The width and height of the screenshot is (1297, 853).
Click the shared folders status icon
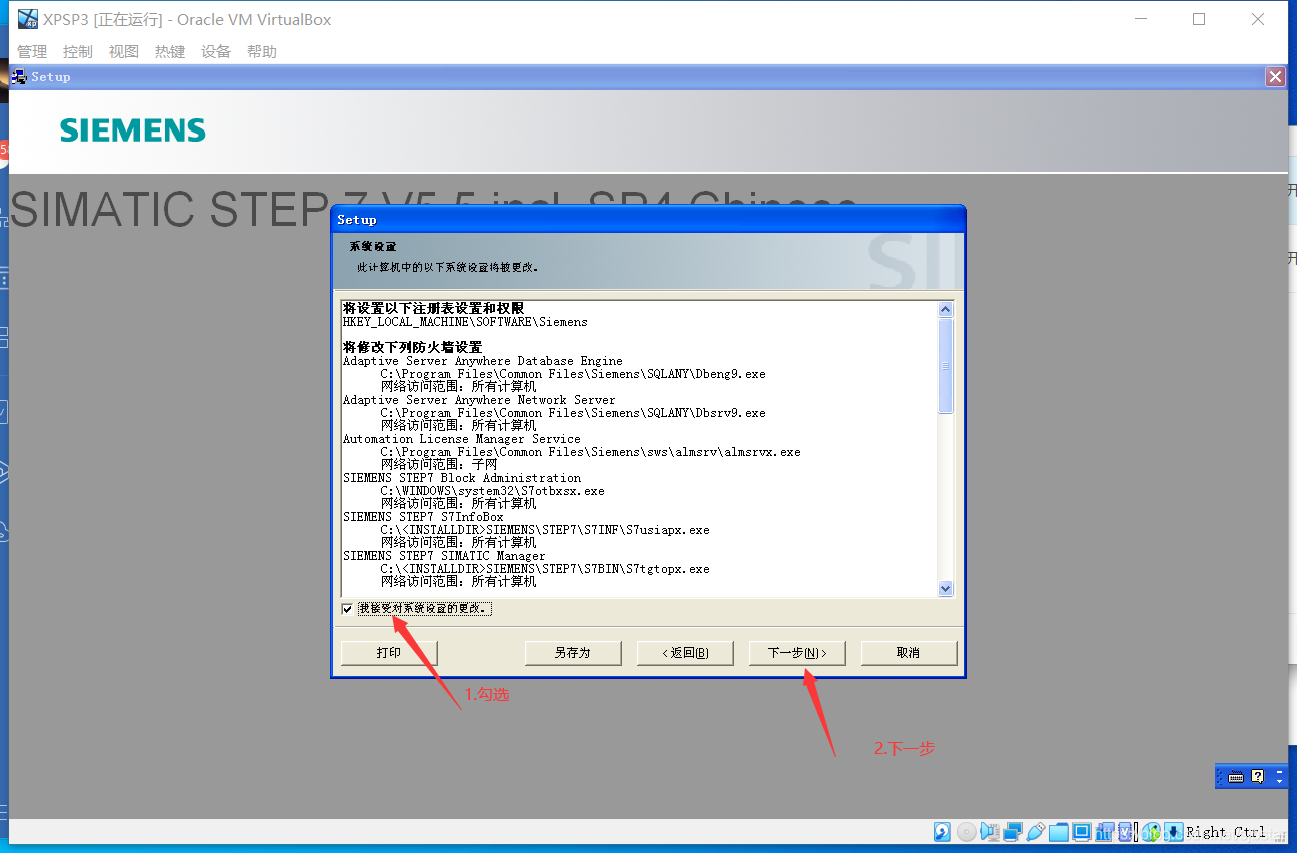[x=1059, y=832]
